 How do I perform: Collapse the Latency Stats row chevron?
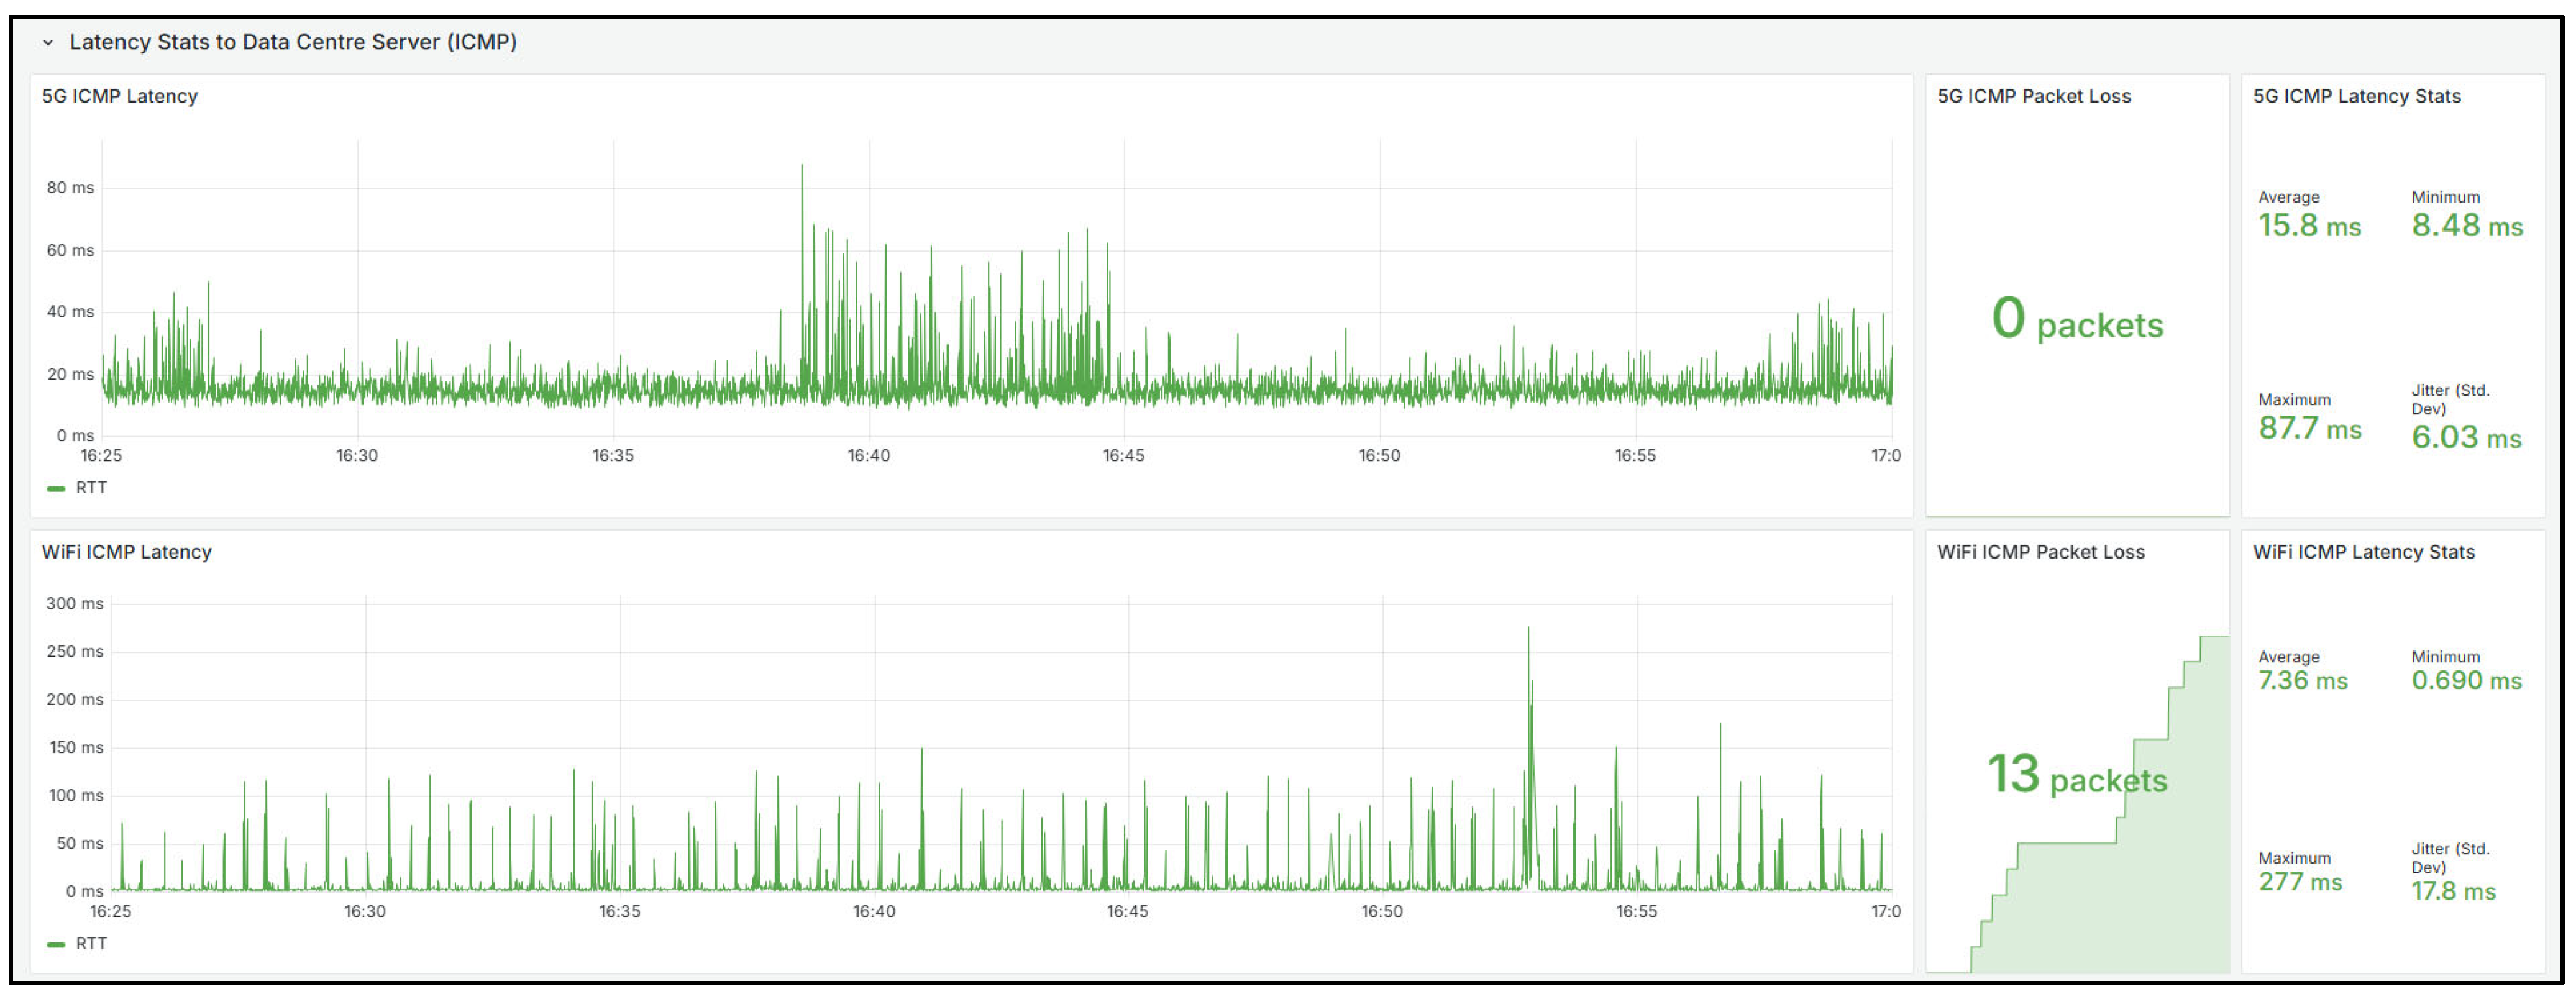[47, 43]
